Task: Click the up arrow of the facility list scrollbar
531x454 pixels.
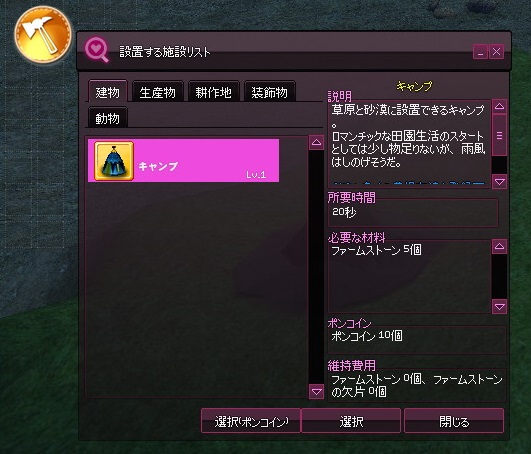Action: click(316, 143)
